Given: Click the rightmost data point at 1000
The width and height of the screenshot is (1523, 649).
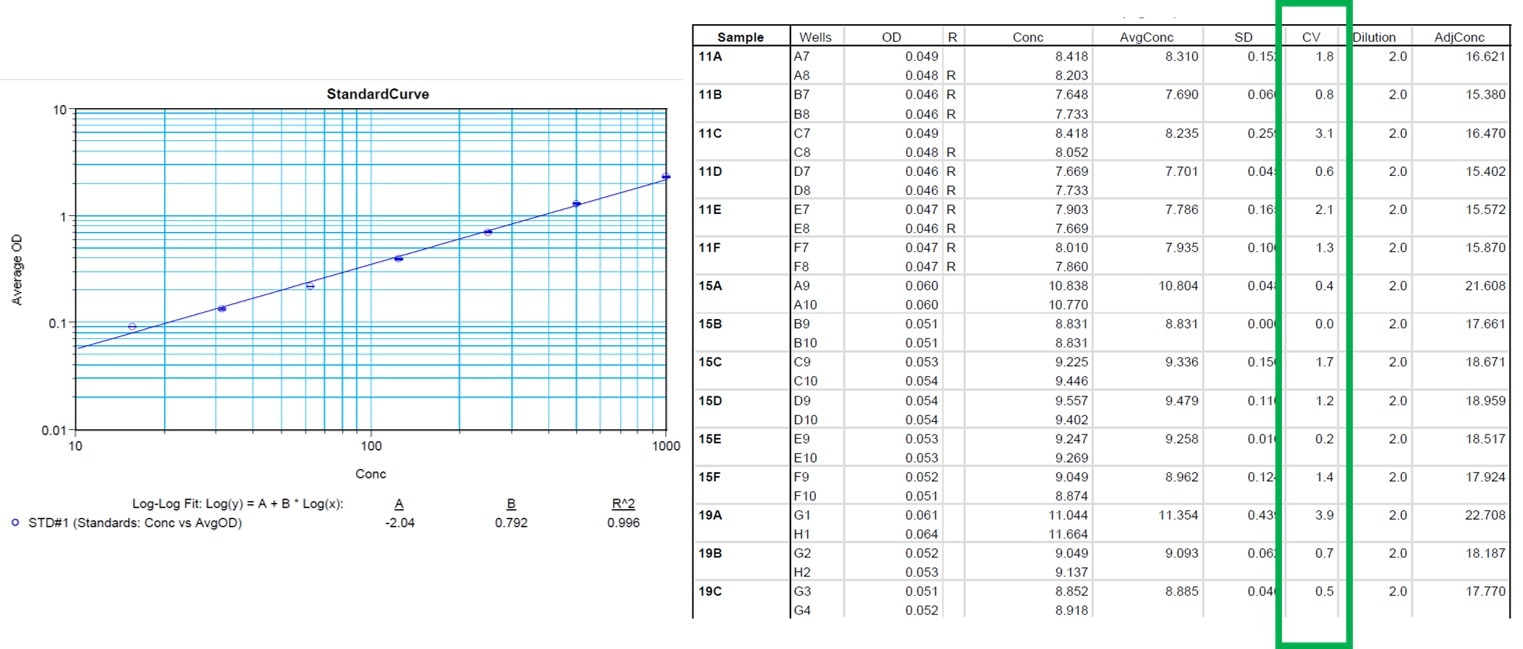Looking at the screenshot, I should tap(665, 177).
